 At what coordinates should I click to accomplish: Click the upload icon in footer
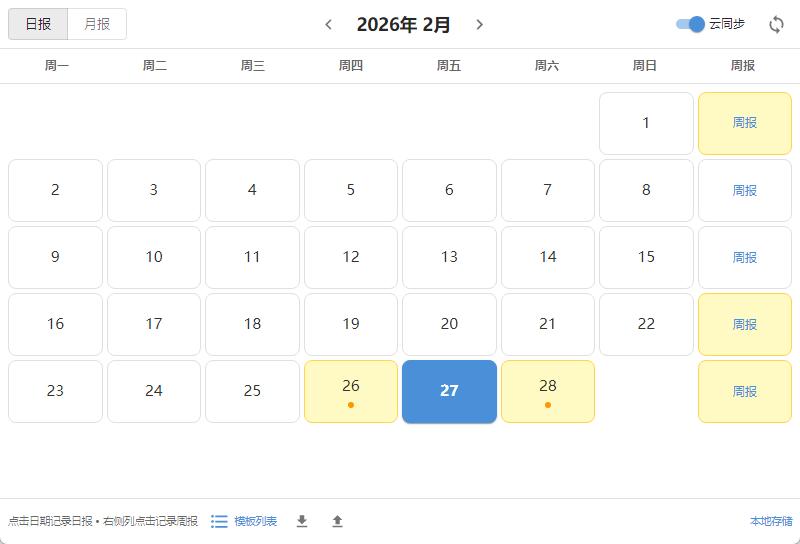click(337, 521)
